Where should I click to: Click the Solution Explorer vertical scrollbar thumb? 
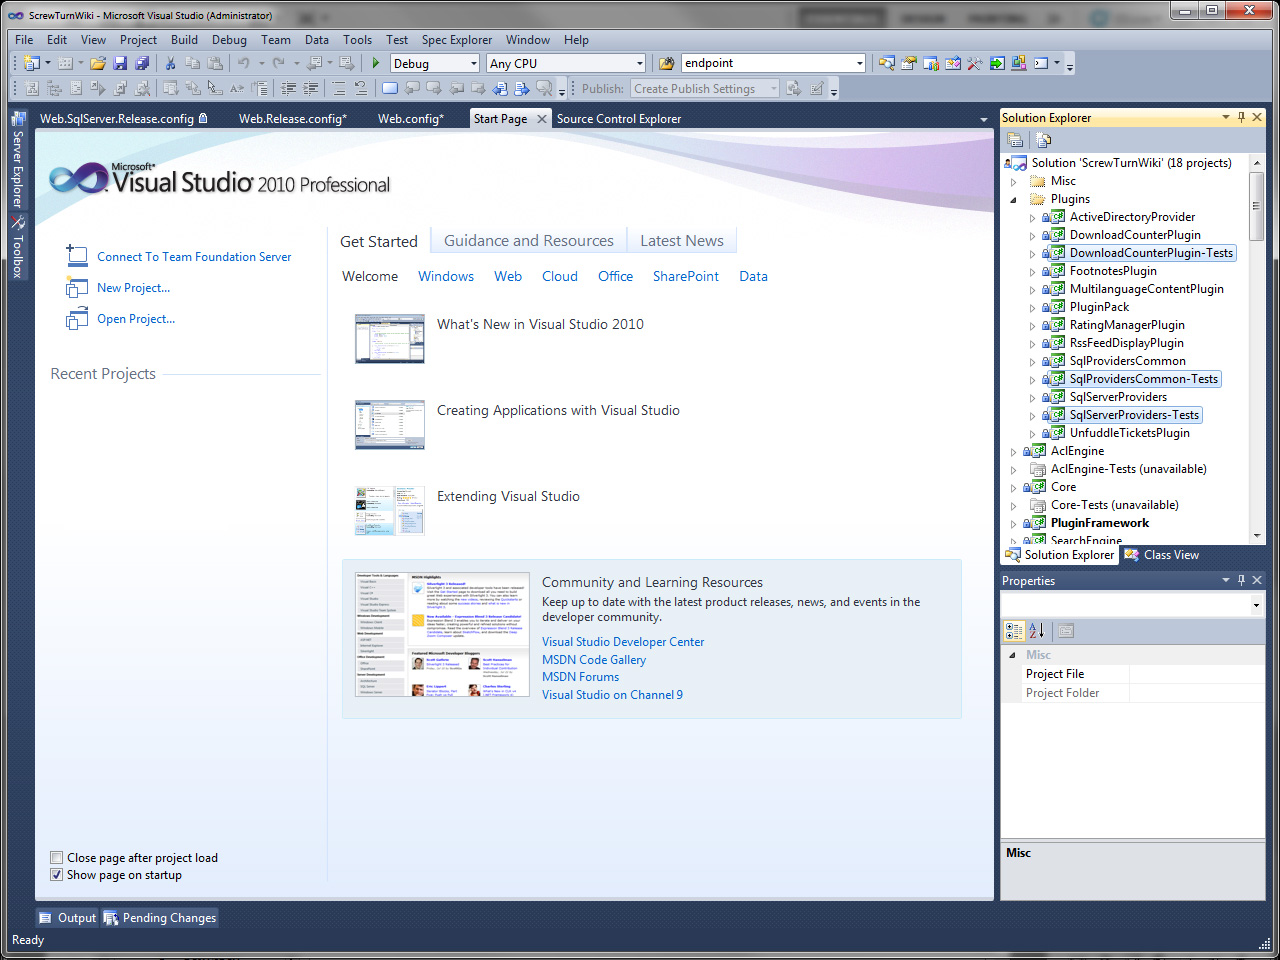tap(1257, 206)
